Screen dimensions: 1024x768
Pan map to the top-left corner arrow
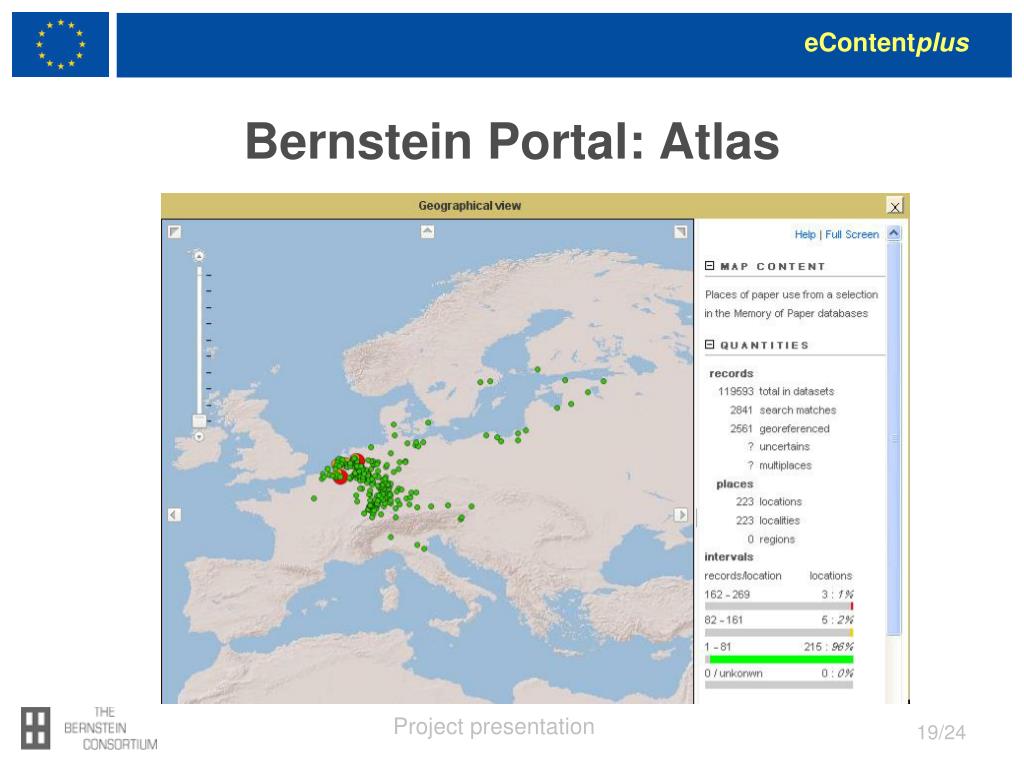174,232
